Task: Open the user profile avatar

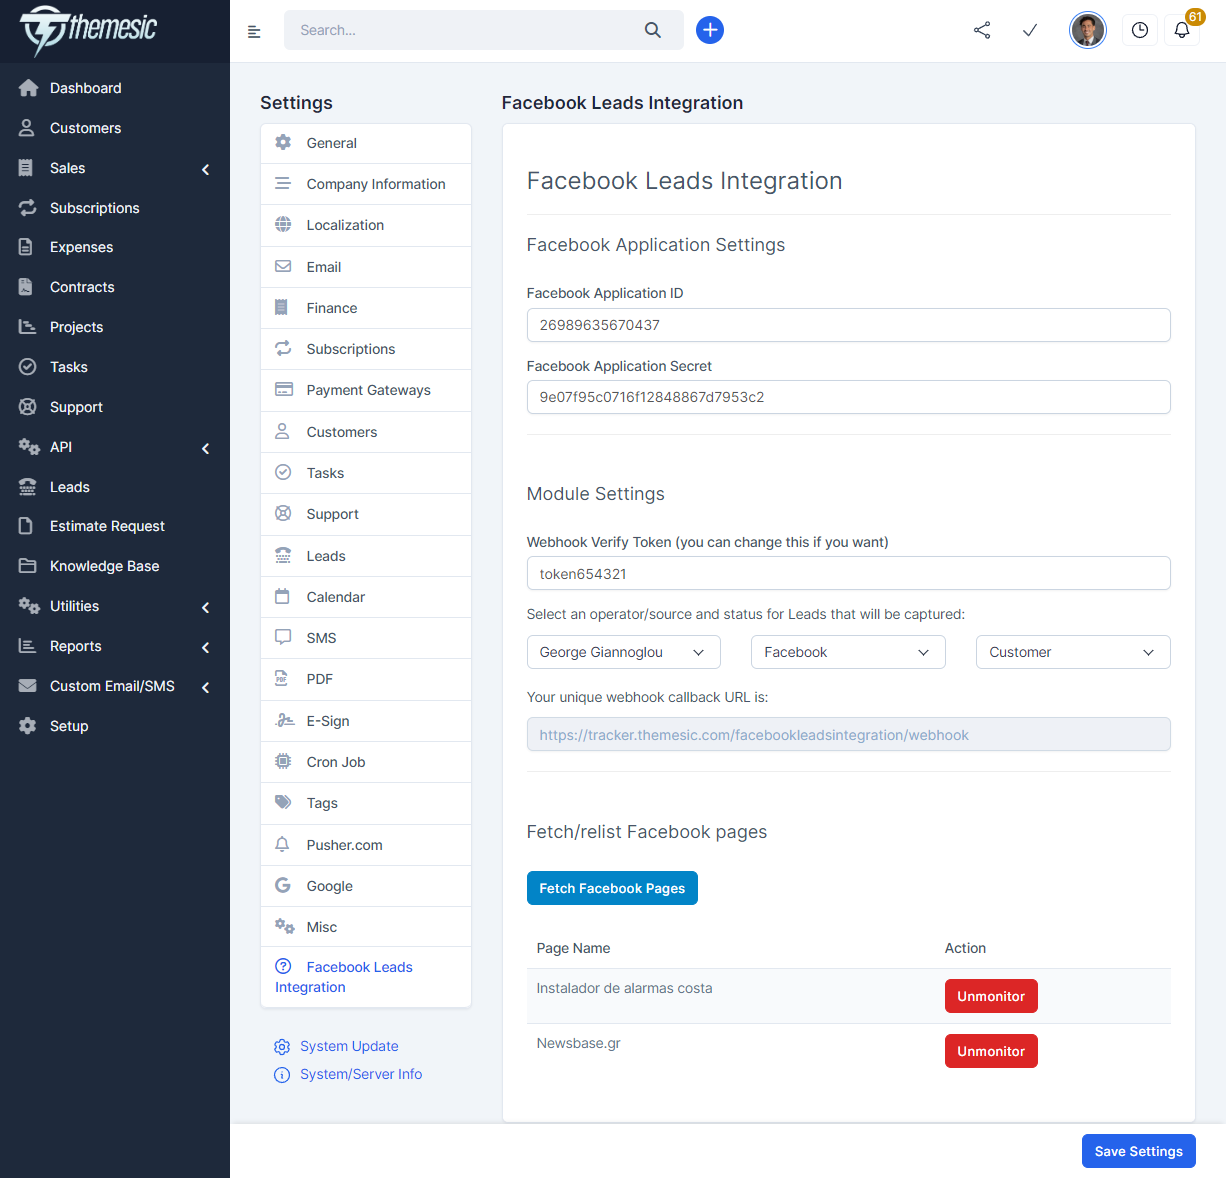Action: coord(1088,30)
